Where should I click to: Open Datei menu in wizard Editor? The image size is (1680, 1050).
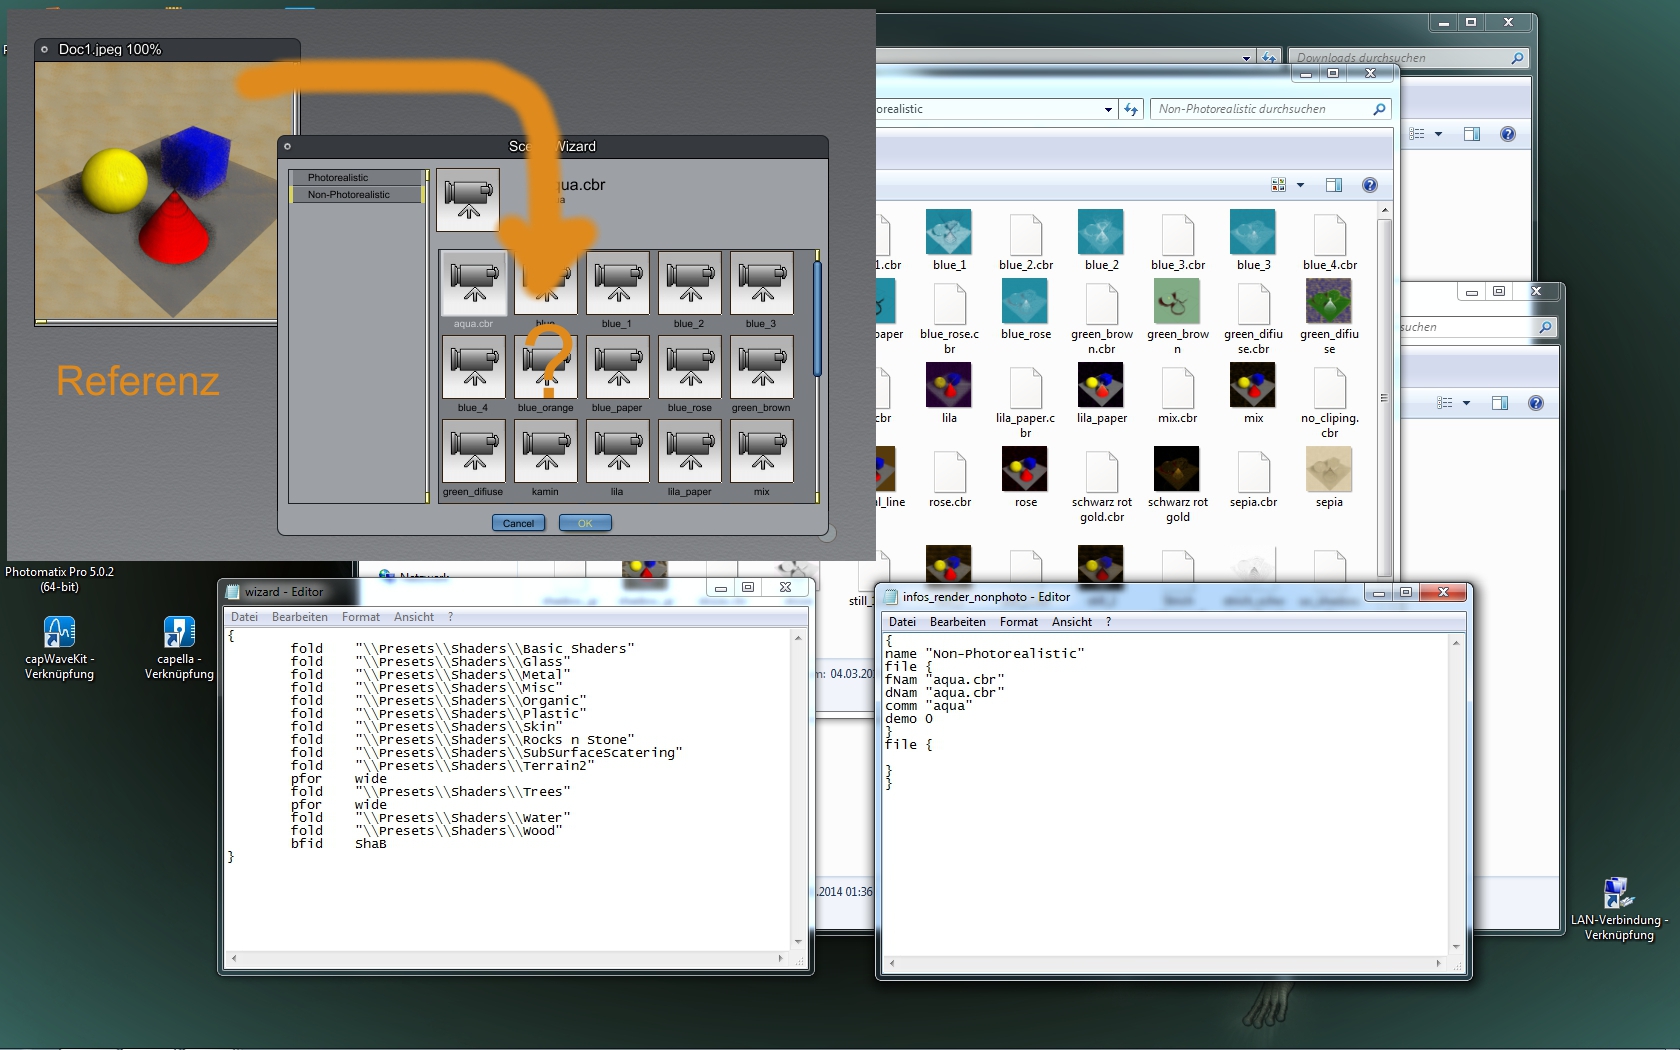(245, 617)
